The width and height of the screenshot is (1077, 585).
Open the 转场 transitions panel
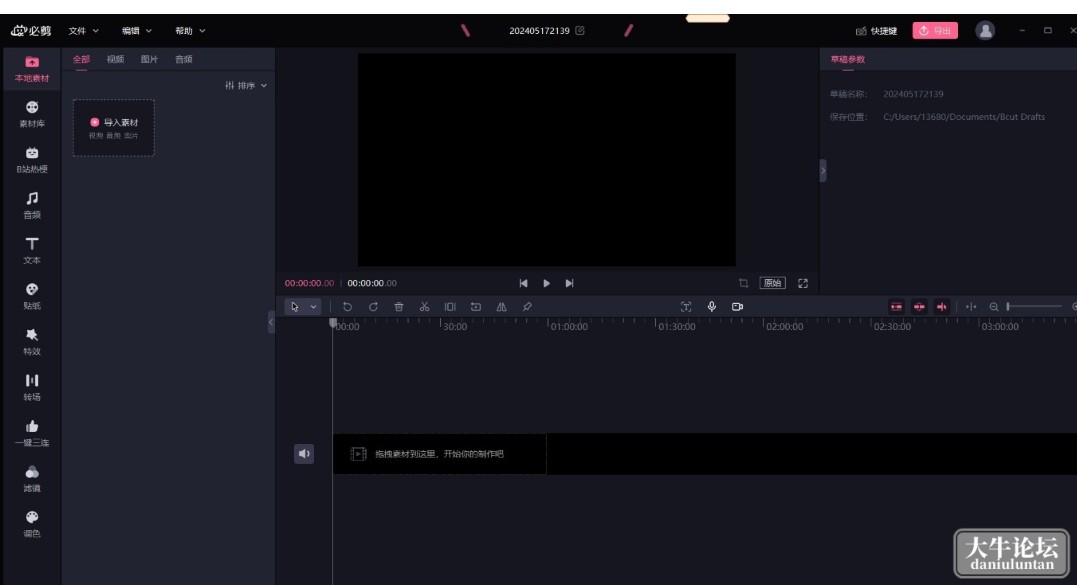point(32,387)
